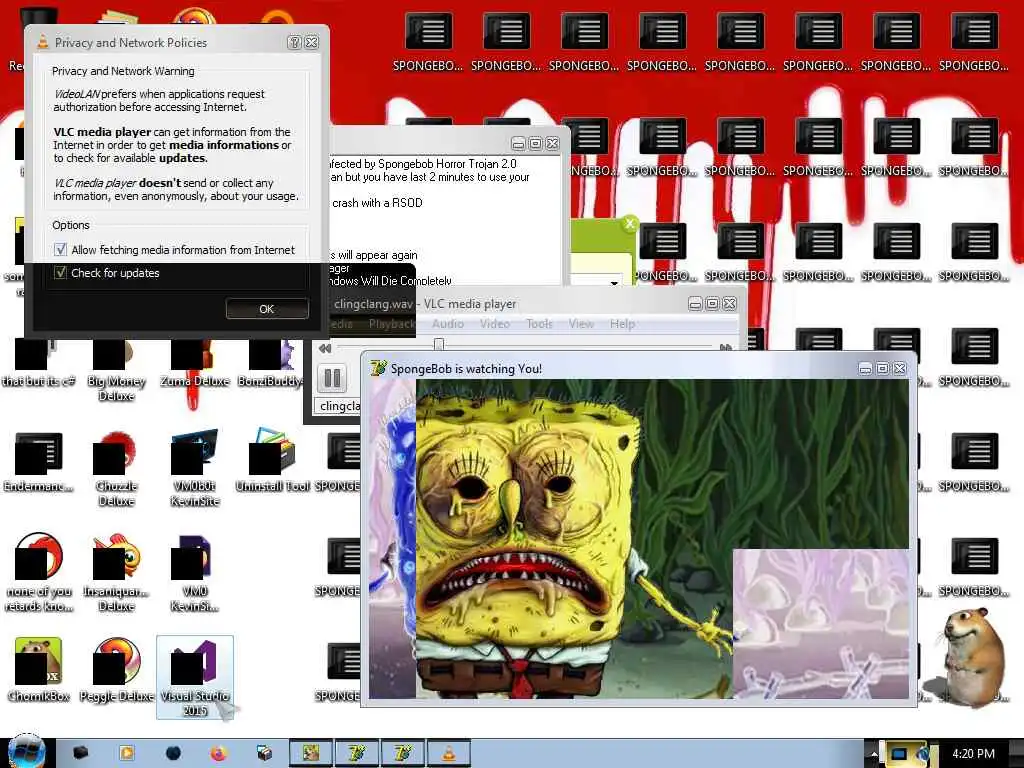
Task: Click the VLC seek slider handle
Action: tap(439, 344)
